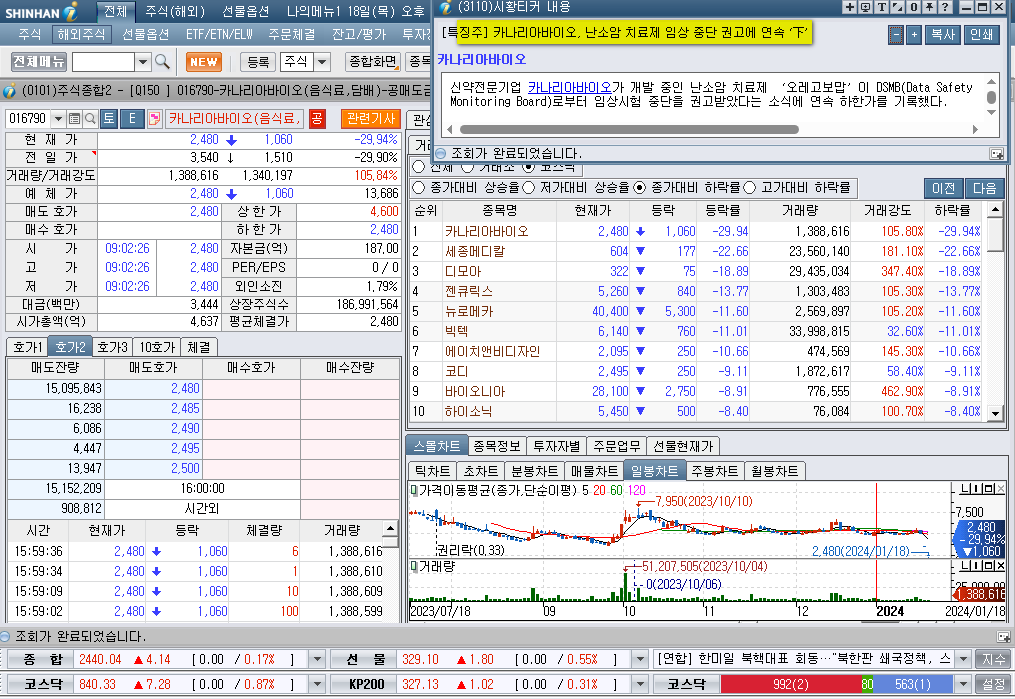This screenshot has height=699, width=1015.
Task: Open 선물옵션 top menu
Action: 245,12
